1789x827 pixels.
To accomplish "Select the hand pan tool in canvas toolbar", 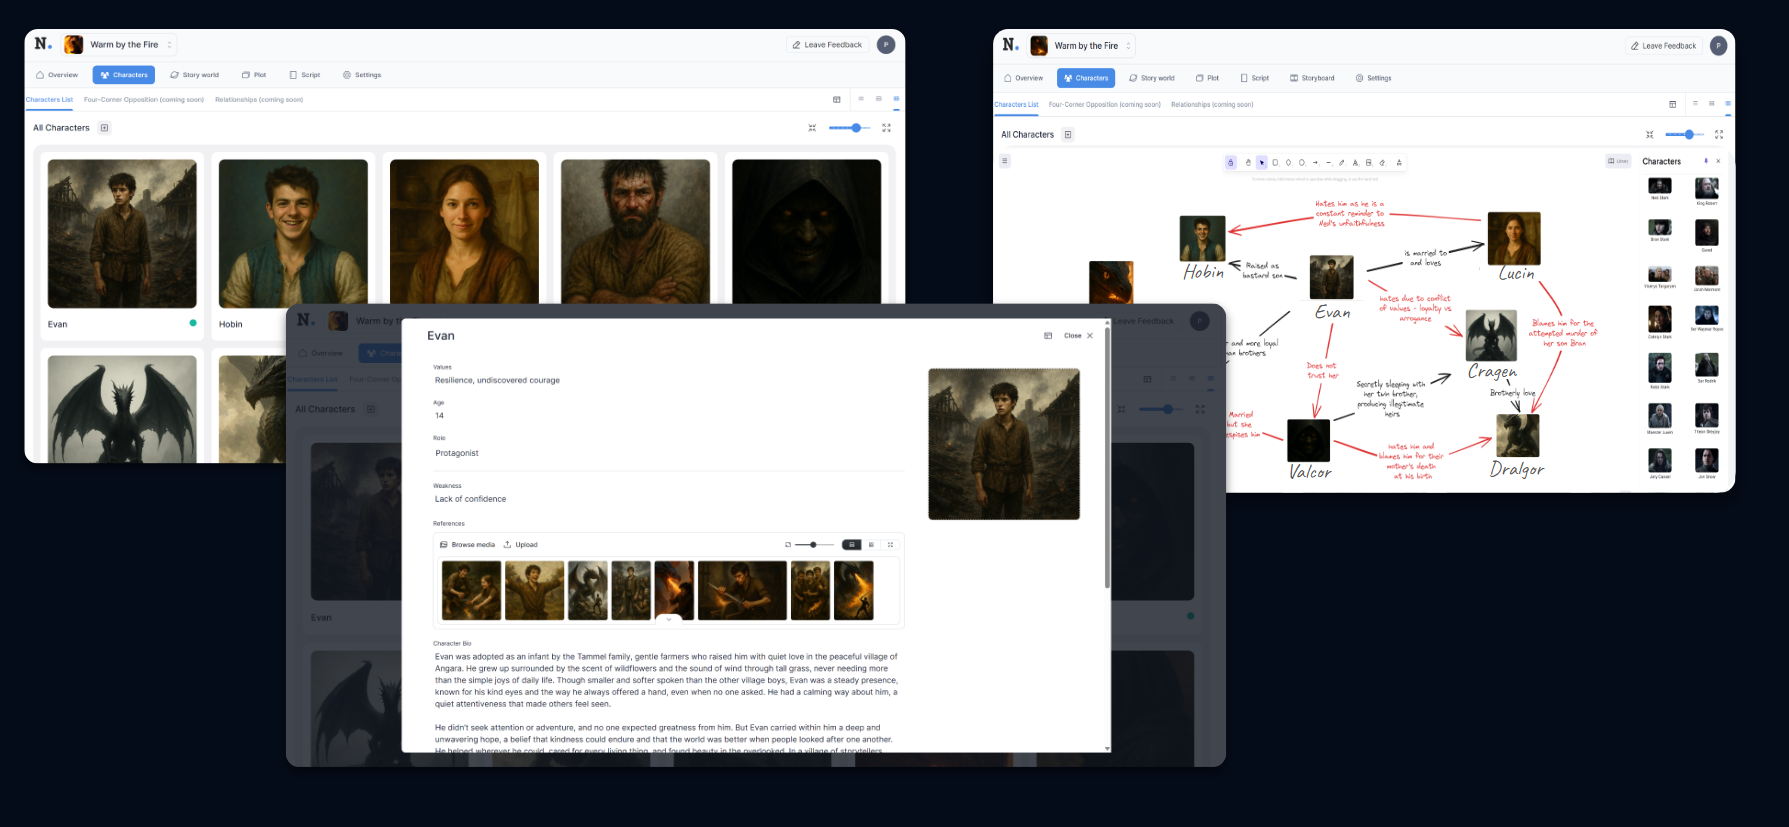I will 1247,162.
